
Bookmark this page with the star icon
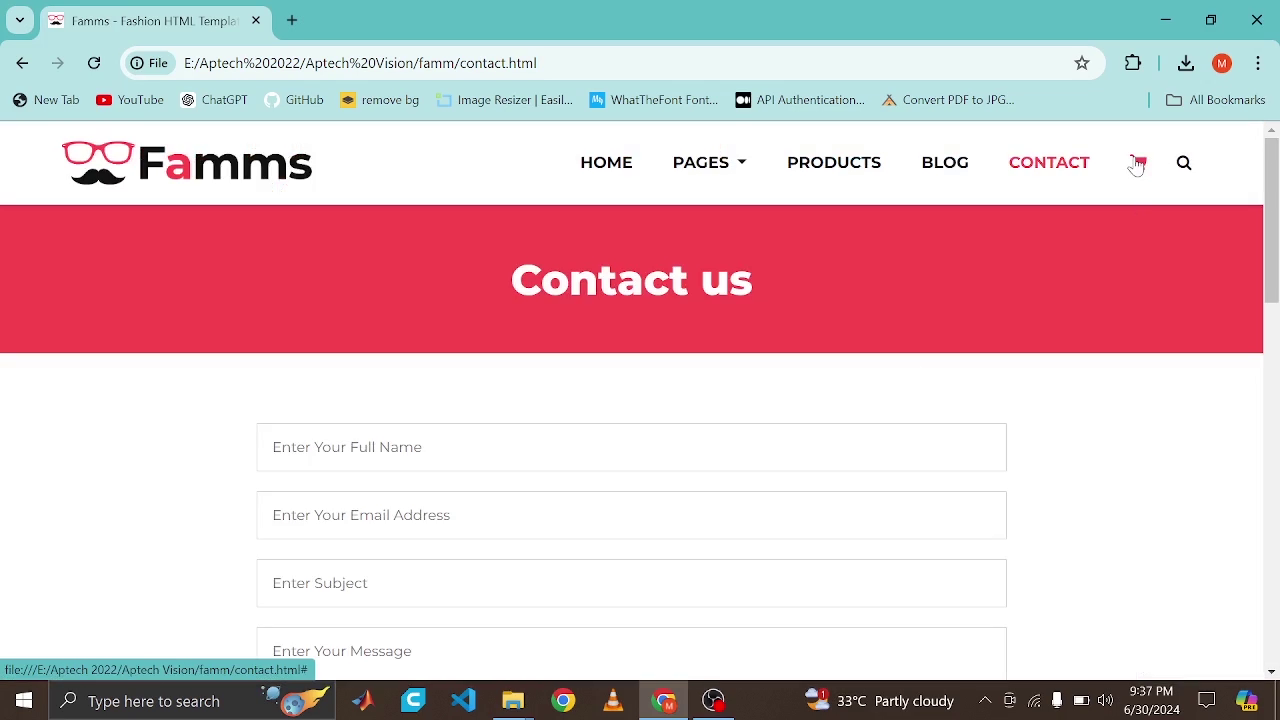[1082, 63]
